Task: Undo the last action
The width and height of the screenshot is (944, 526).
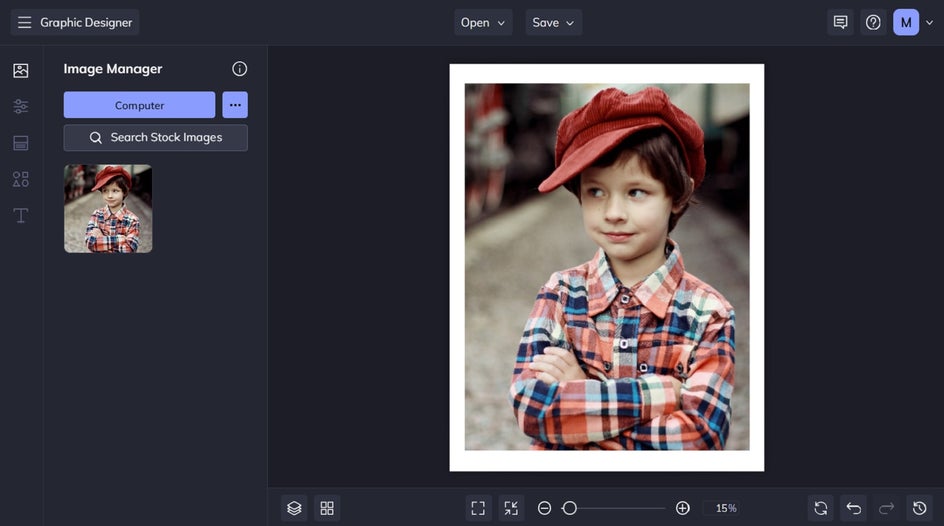Action: pyautogui.click(x=853, y=508)
